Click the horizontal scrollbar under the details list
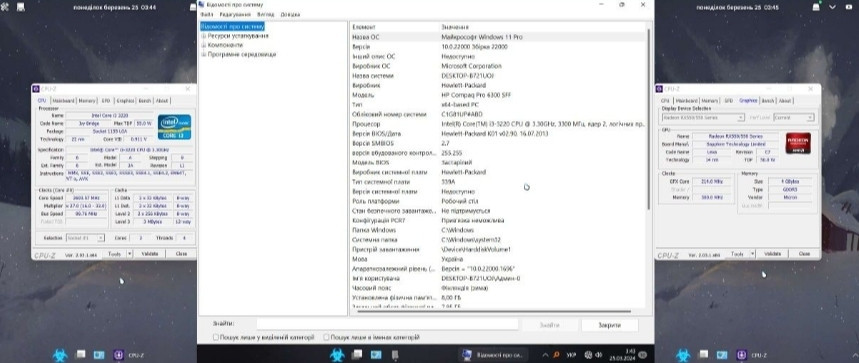Viewport: 859px width, 363px height. [494, 312]
